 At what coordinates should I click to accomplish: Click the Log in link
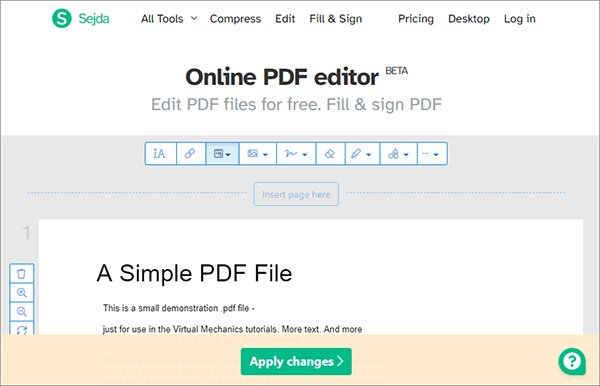click(x=520, y=19)
